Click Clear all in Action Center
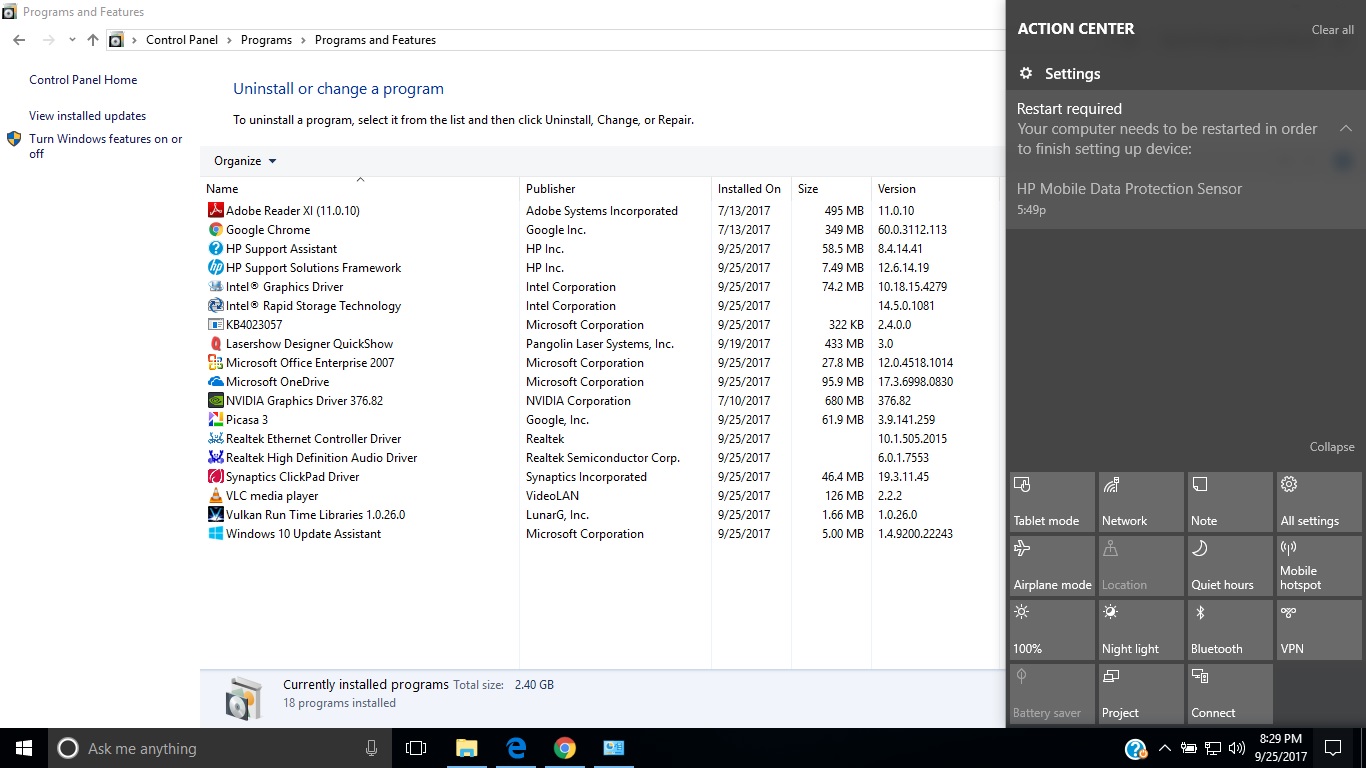 coord(1332,30)
